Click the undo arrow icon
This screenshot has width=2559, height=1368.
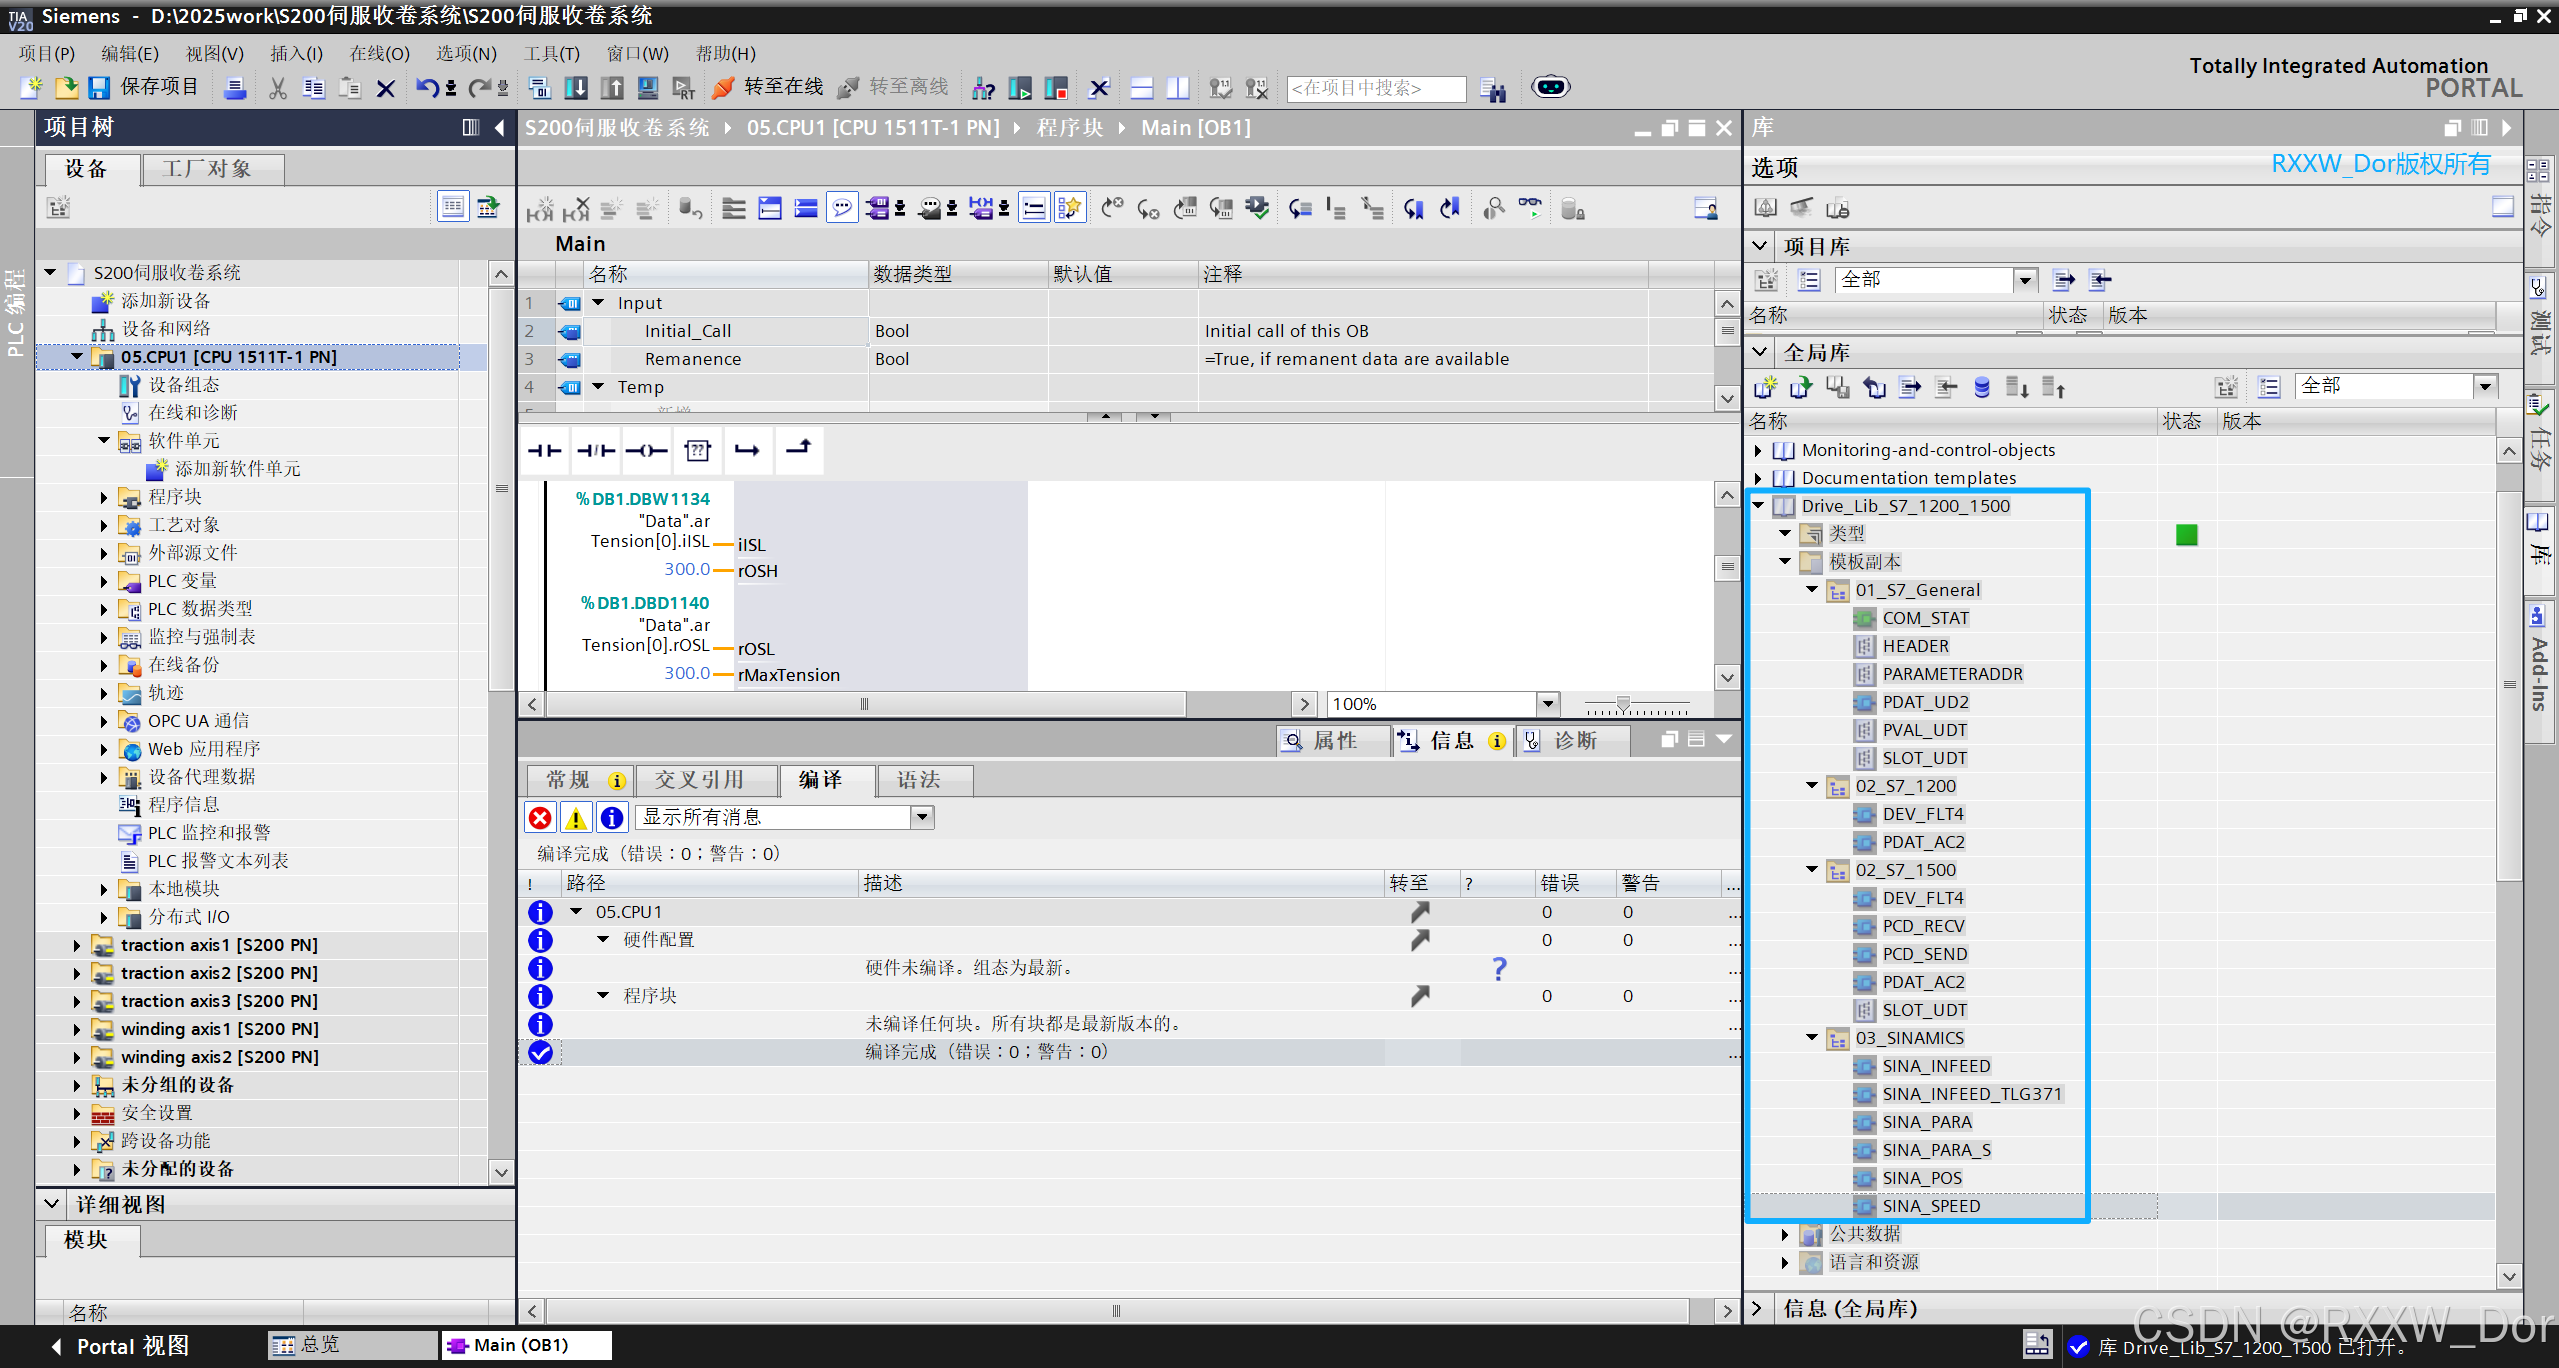click(427, 88)
